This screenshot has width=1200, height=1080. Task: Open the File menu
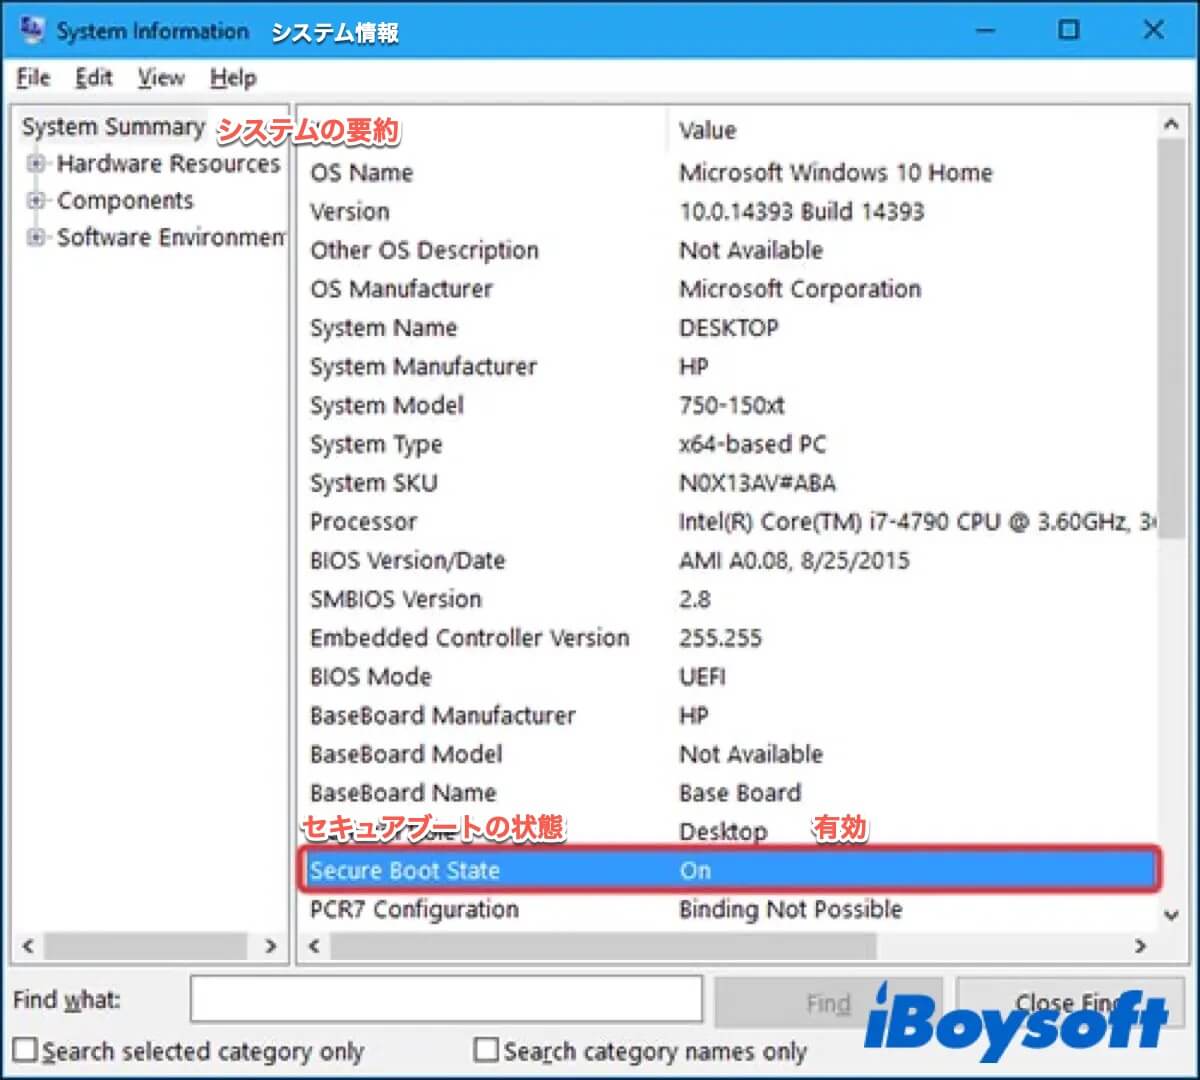33,78
